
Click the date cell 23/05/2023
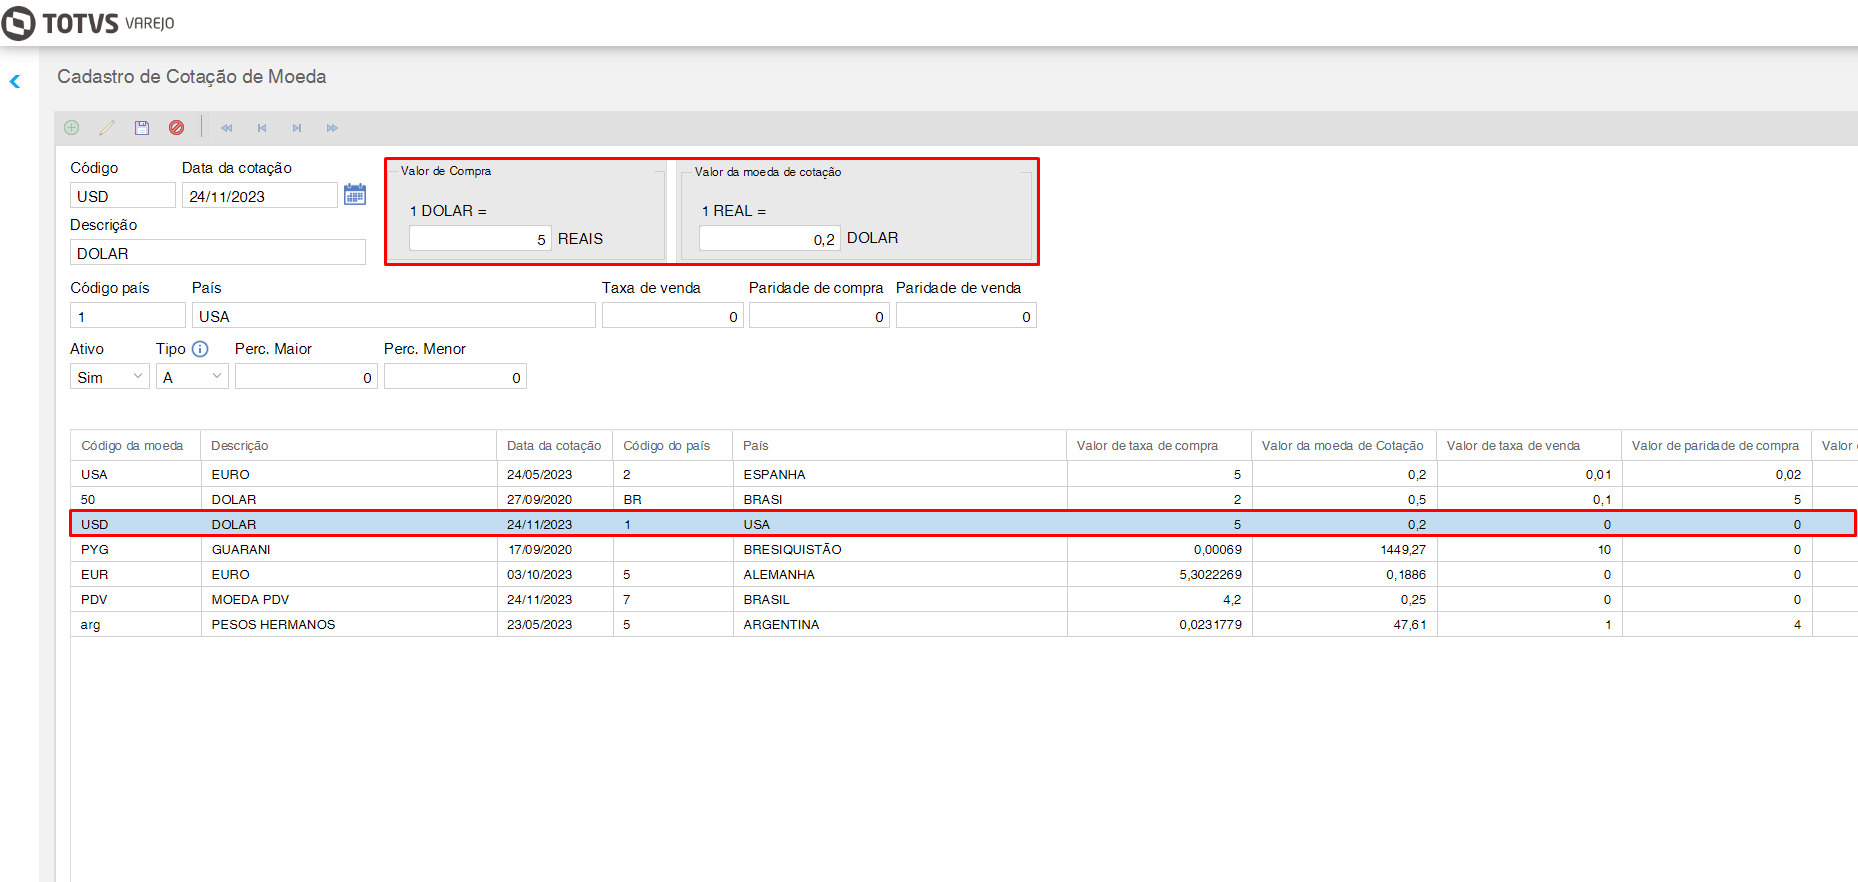(x=555, y=624)
